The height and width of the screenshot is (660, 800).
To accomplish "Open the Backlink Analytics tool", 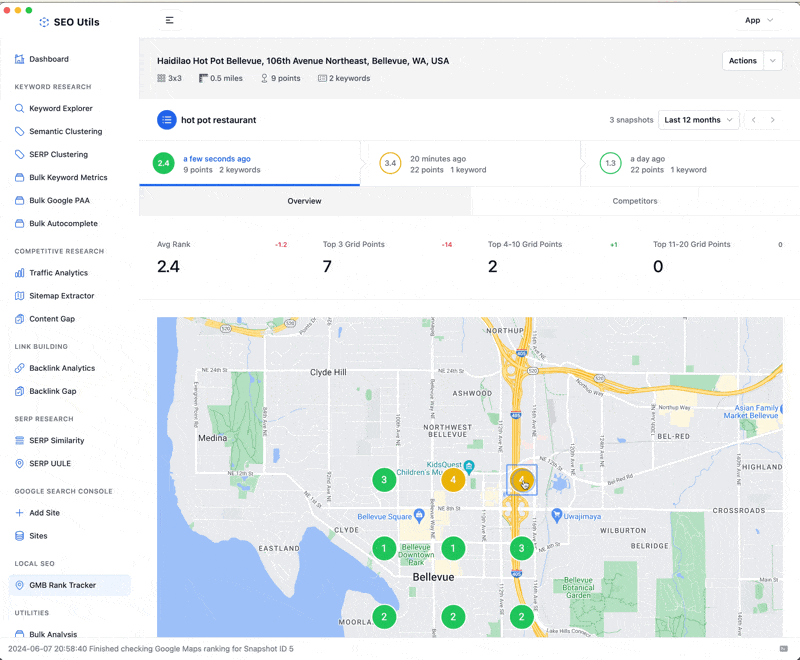I will [62, 368].
